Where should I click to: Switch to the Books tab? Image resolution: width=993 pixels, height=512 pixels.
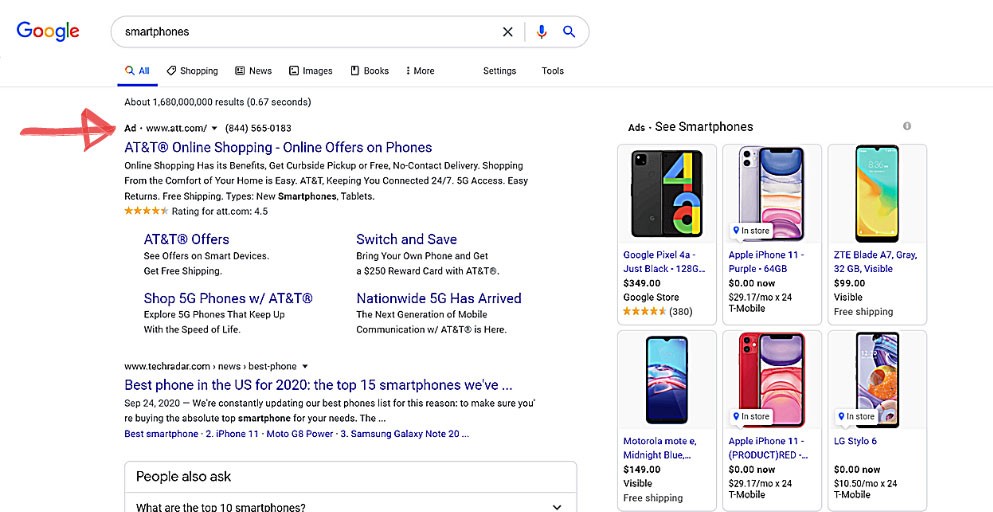point(370,71)
